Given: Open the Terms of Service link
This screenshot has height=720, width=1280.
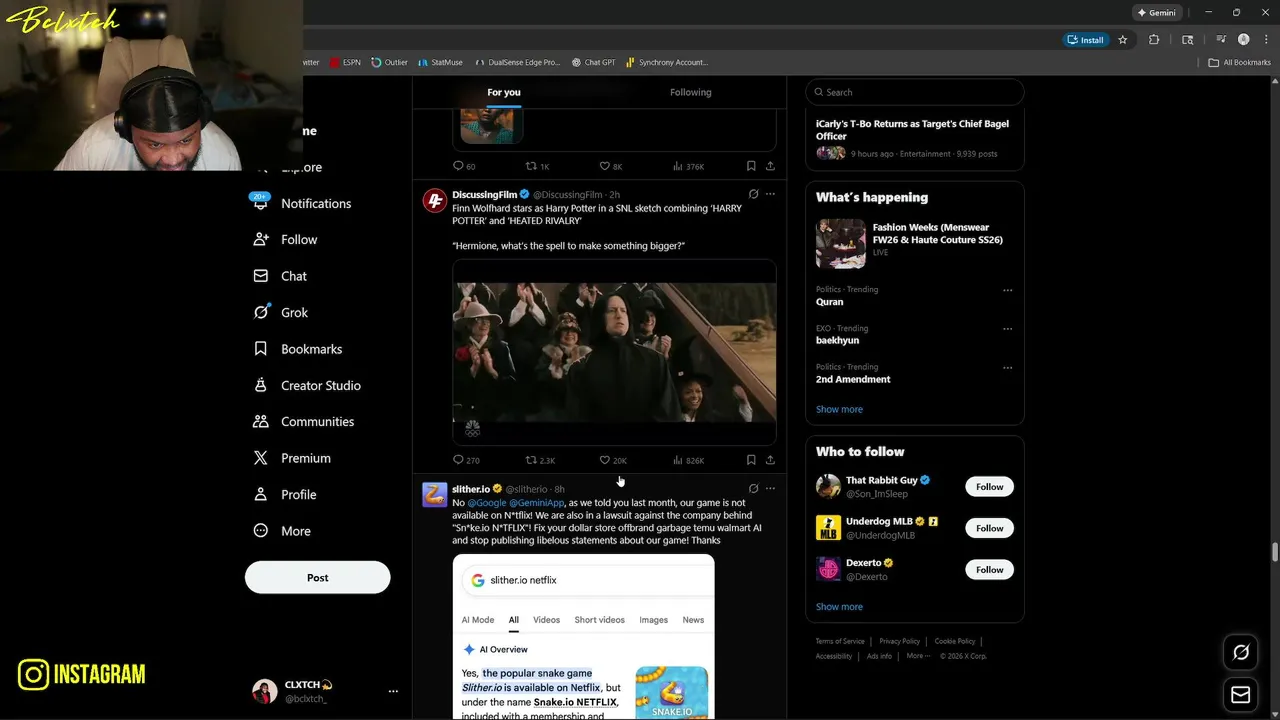Looking at the screenshot, I should pyautogui.click(x=840, y=641).
